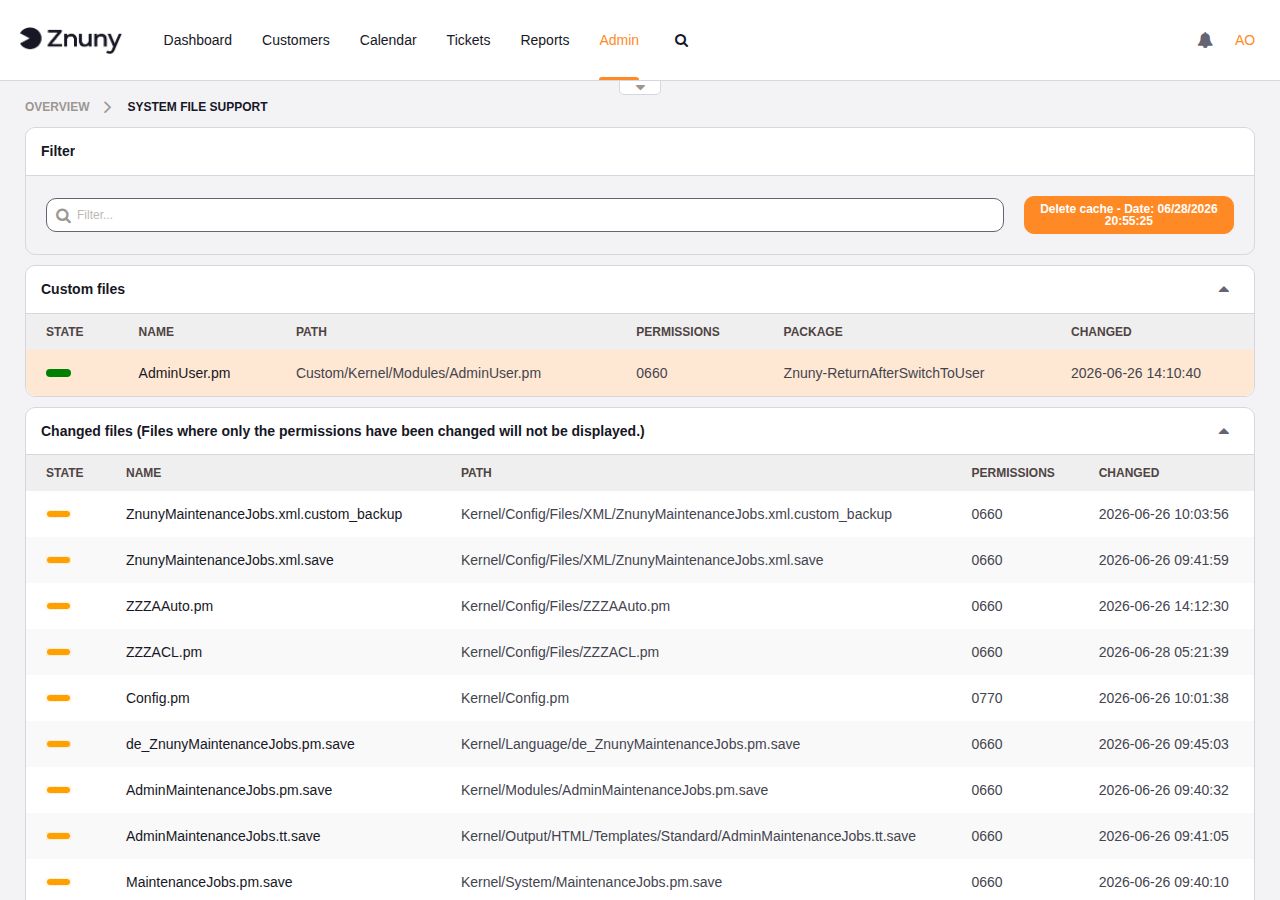
Task: Open the Admin menu
Action: click(x=619, y=40)
